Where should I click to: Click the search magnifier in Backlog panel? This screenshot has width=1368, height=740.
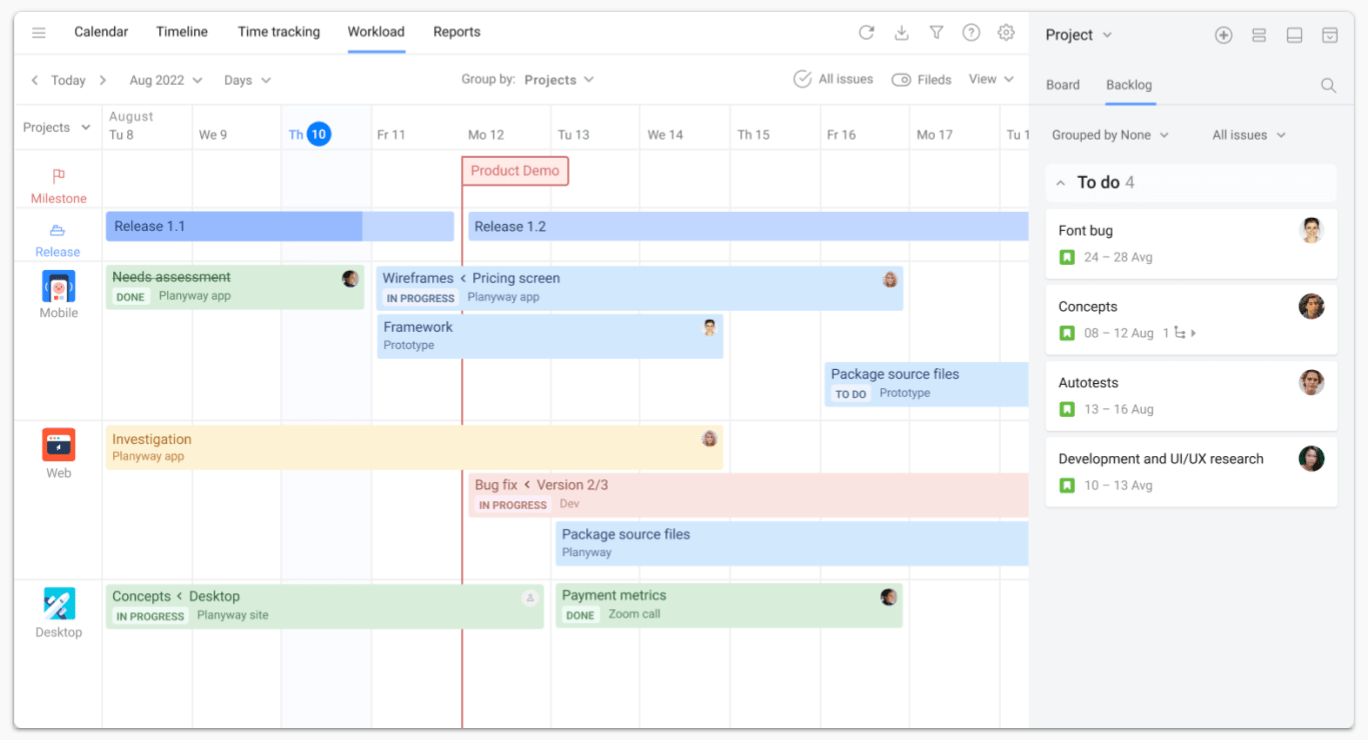click(x=1328, y=86)
